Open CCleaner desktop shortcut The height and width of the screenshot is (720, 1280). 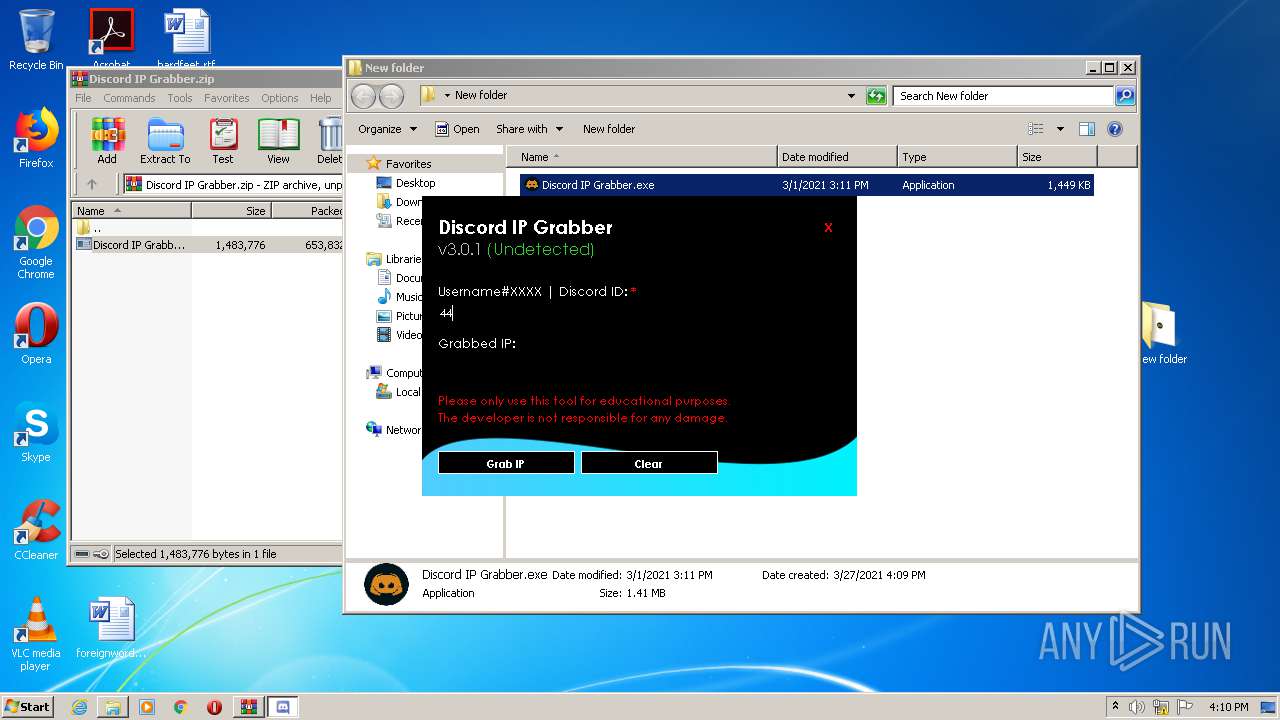tap(36, 530)
